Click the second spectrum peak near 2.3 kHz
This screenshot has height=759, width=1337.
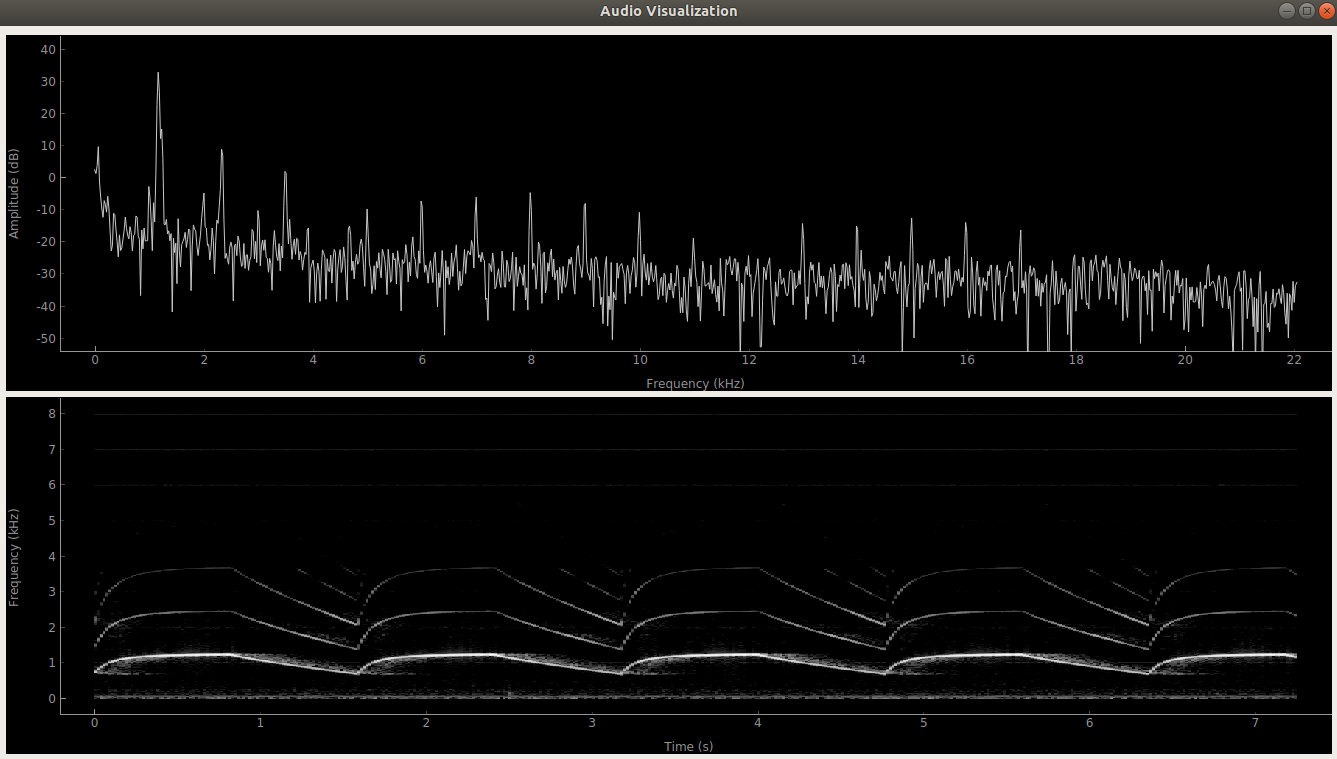pos(222,152)
